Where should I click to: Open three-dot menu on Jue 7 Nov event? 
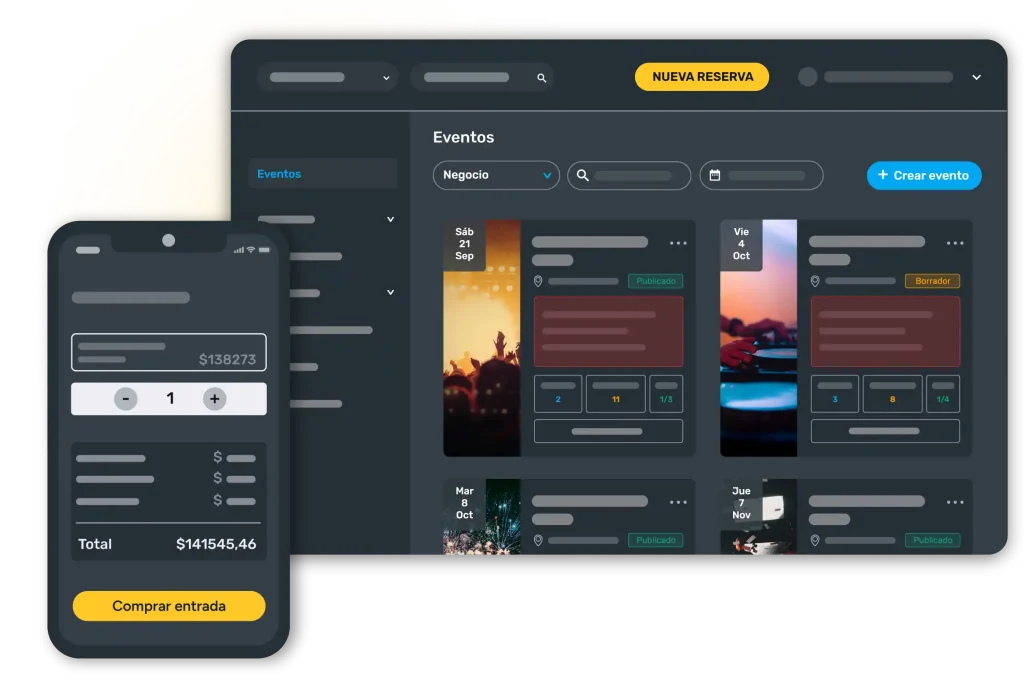[x=955, y=502]
